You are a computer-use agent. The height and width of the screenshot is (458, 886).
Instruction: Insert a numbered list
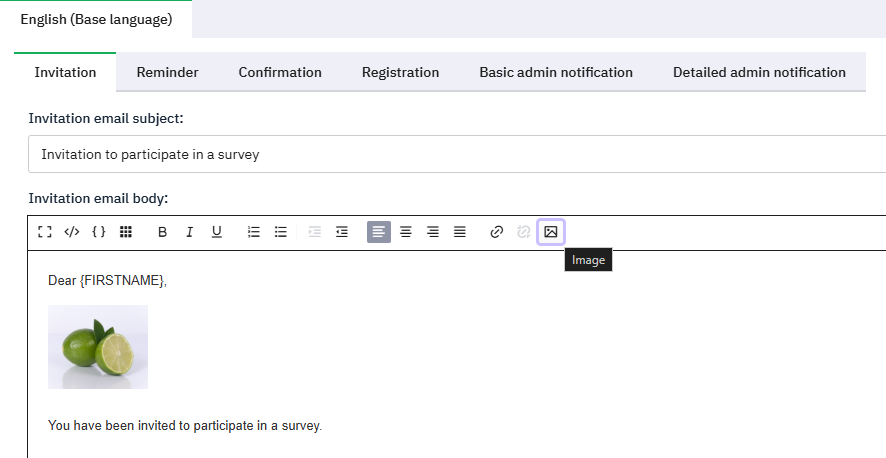click(254, 232)
